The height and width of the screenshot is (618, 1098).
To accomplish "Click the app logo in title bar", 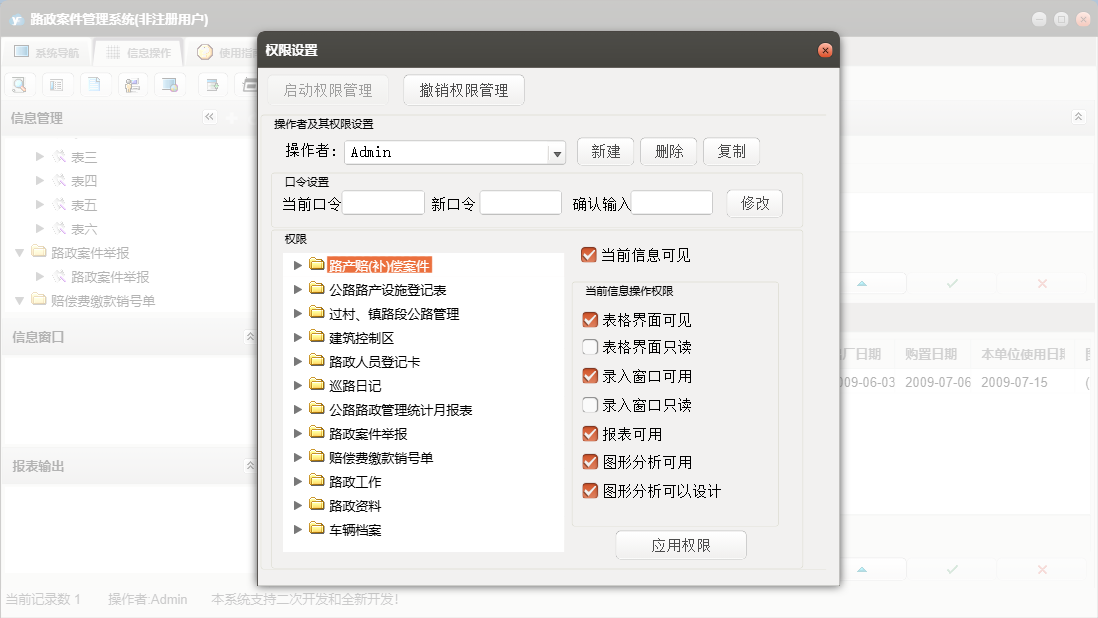I will pos(16,20).
